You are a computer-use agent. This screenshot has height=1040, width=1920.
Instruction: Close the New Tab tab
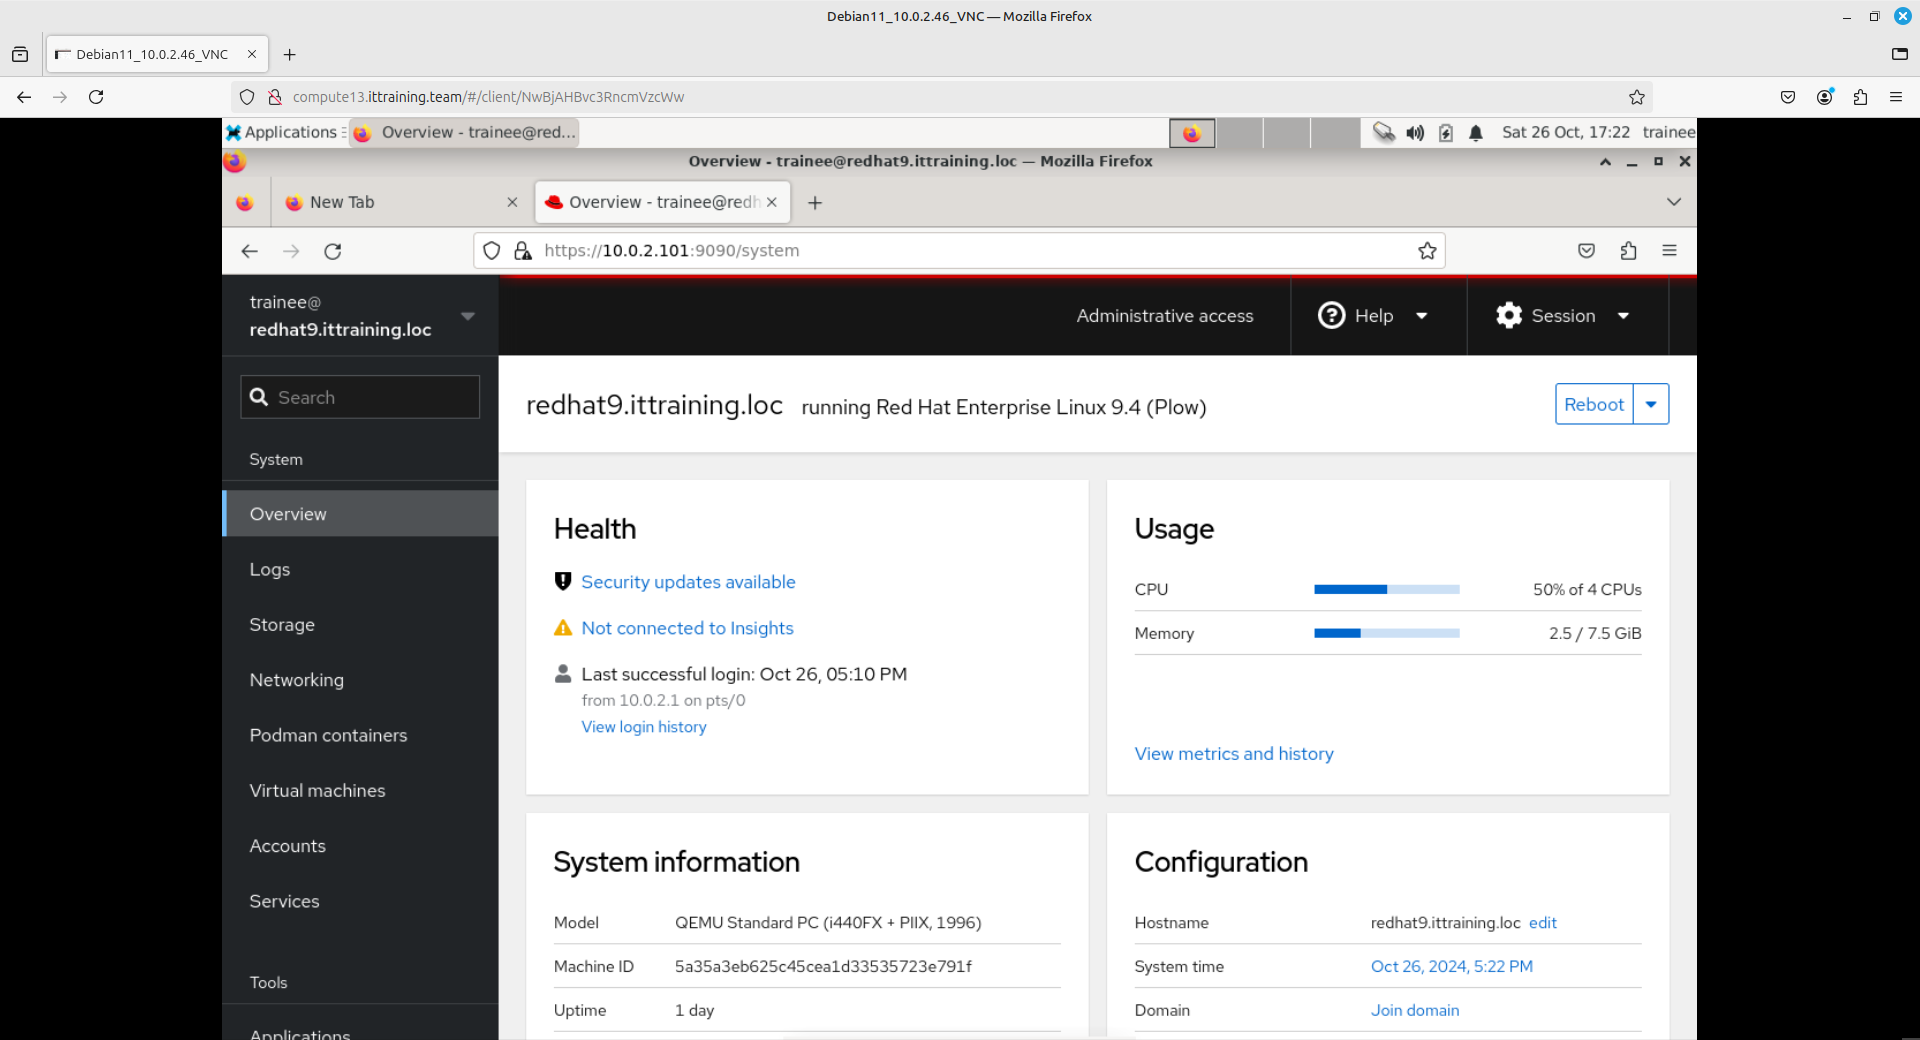[x=512, y=202]
